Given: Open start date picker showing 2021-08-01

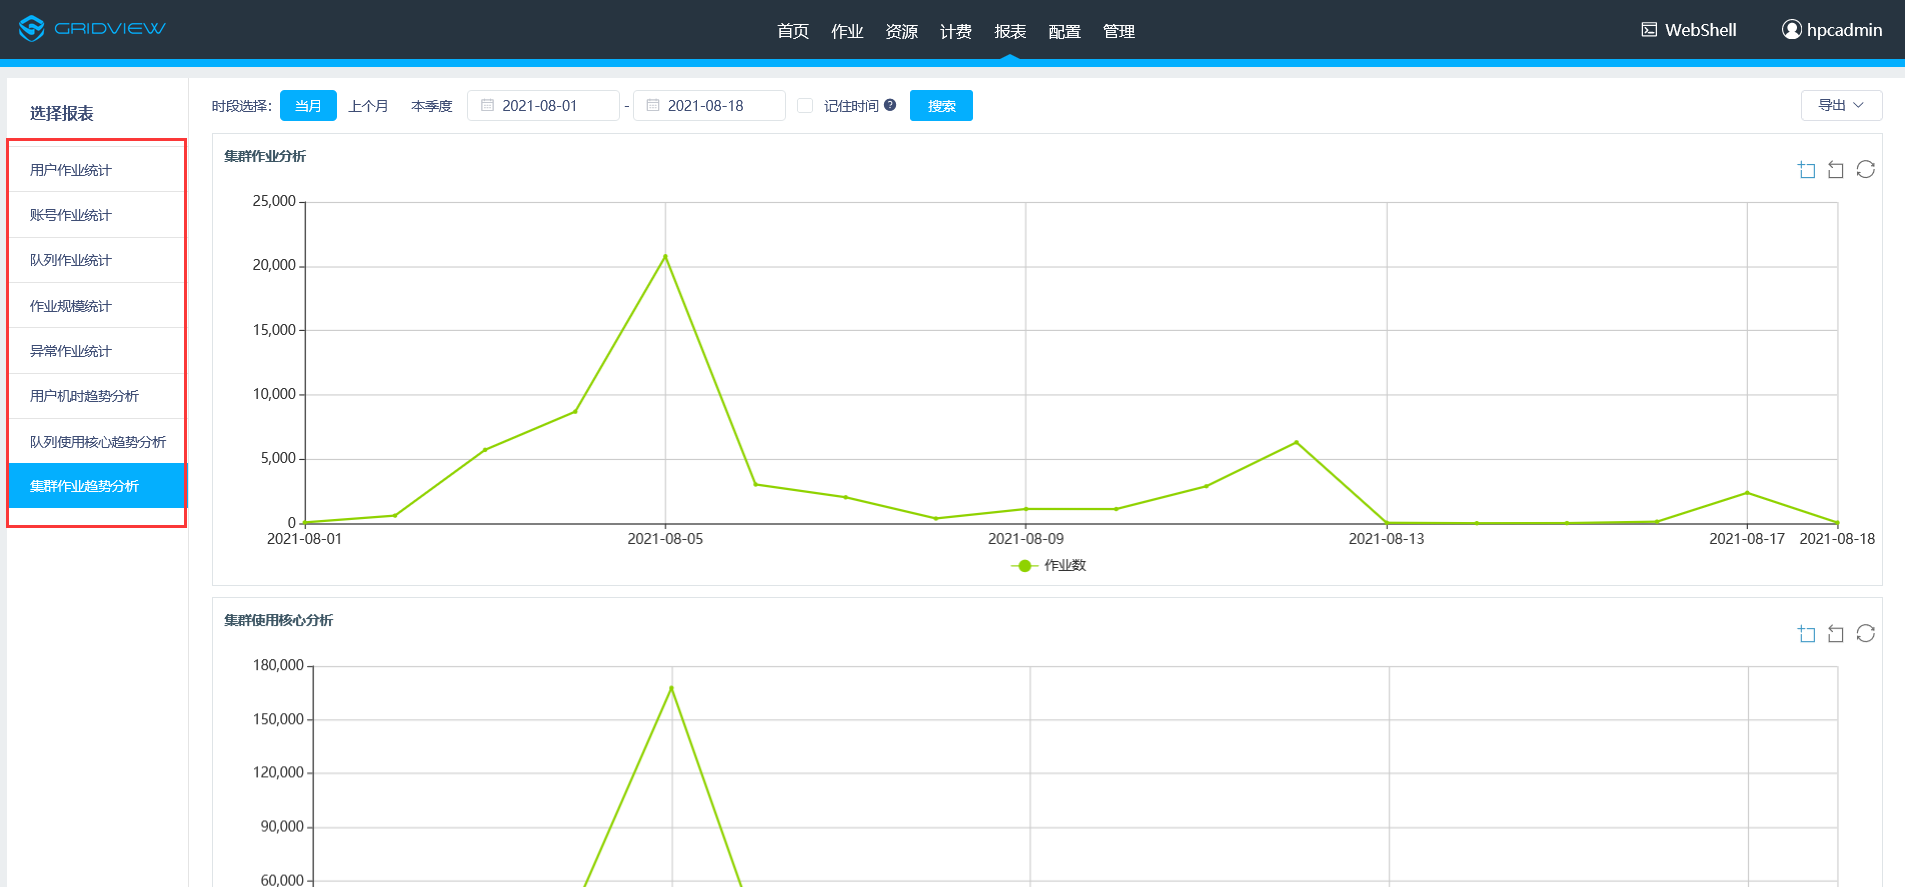Looking at the screenshot, I should tap(543, 106).
